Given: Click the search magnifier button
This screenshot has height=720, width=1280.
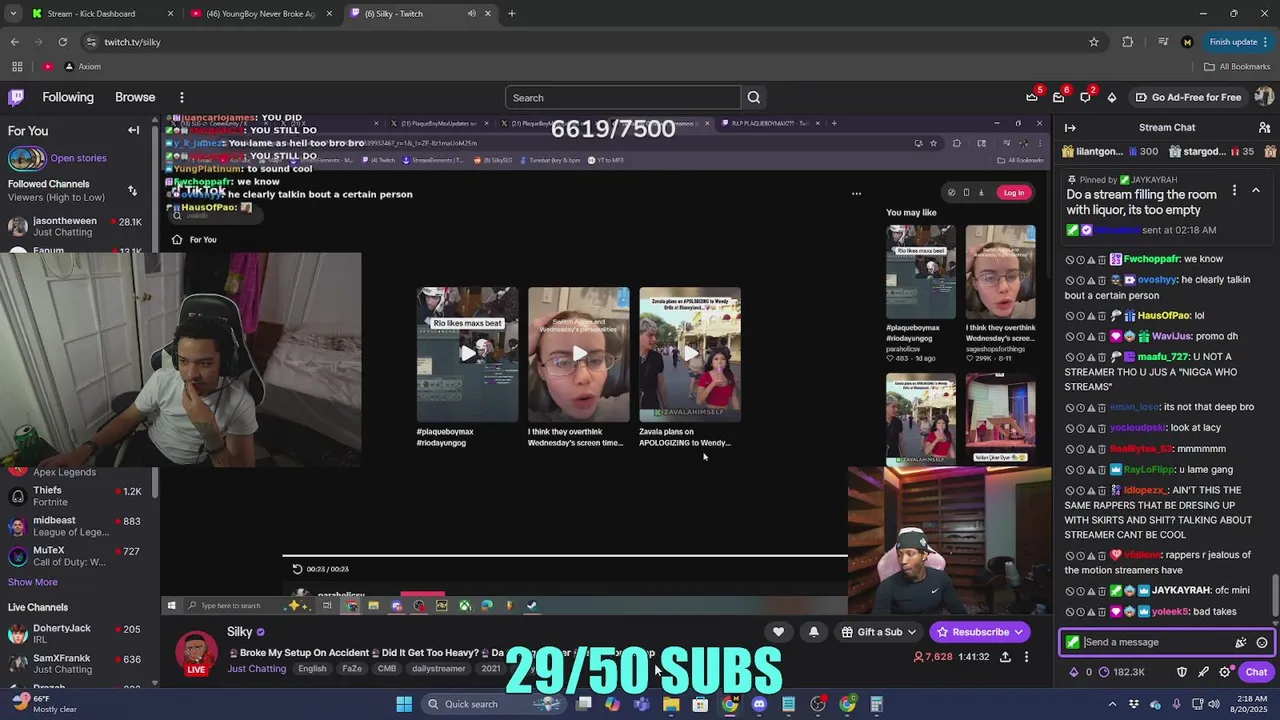Looking at the screenshot, I should pyautogui.click(x=754, y=98).
